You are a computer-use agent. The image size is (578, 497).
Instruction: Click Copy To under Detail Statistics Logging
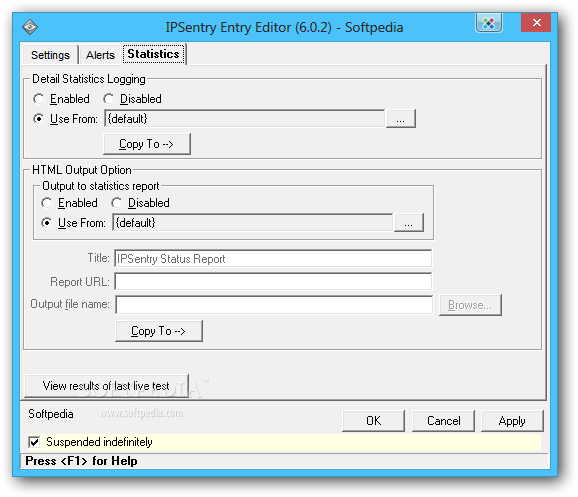(147, 144)
